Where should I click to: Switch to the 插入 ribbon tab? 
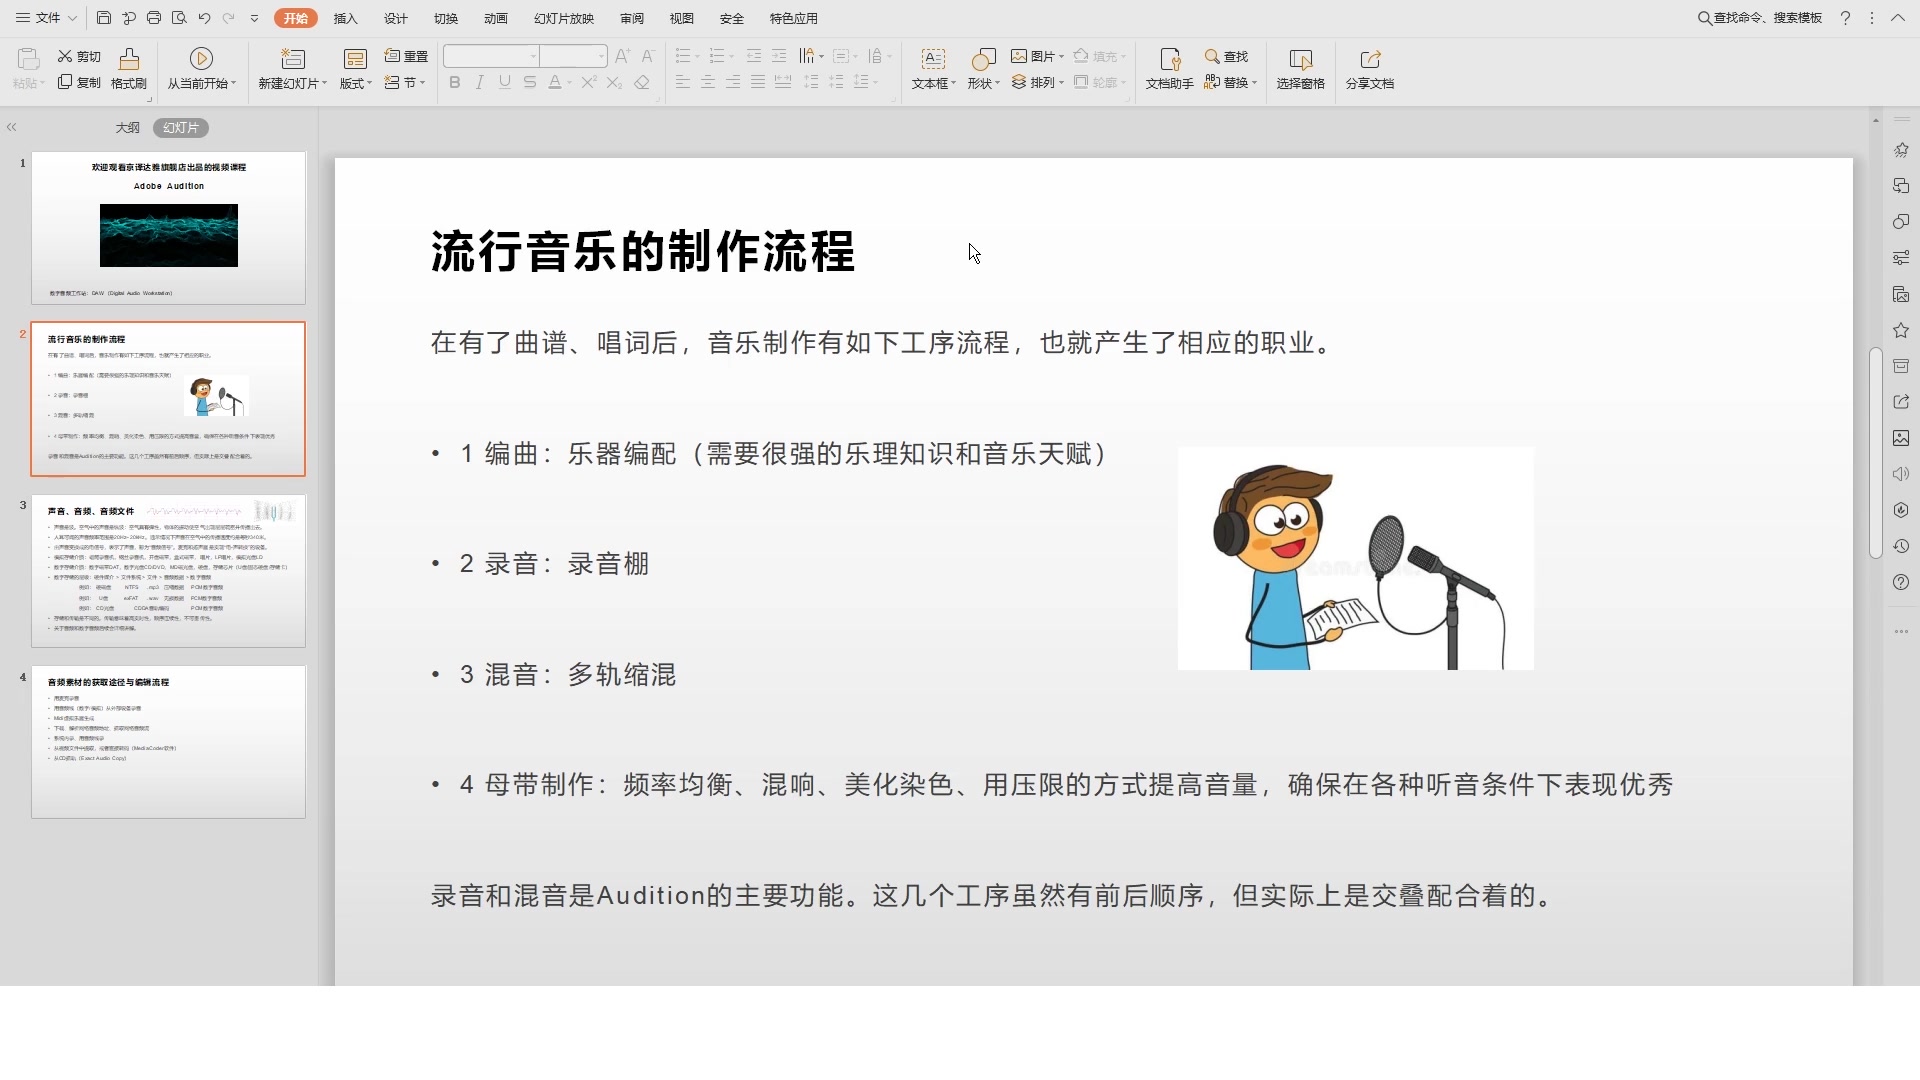(x=344, y=18)
